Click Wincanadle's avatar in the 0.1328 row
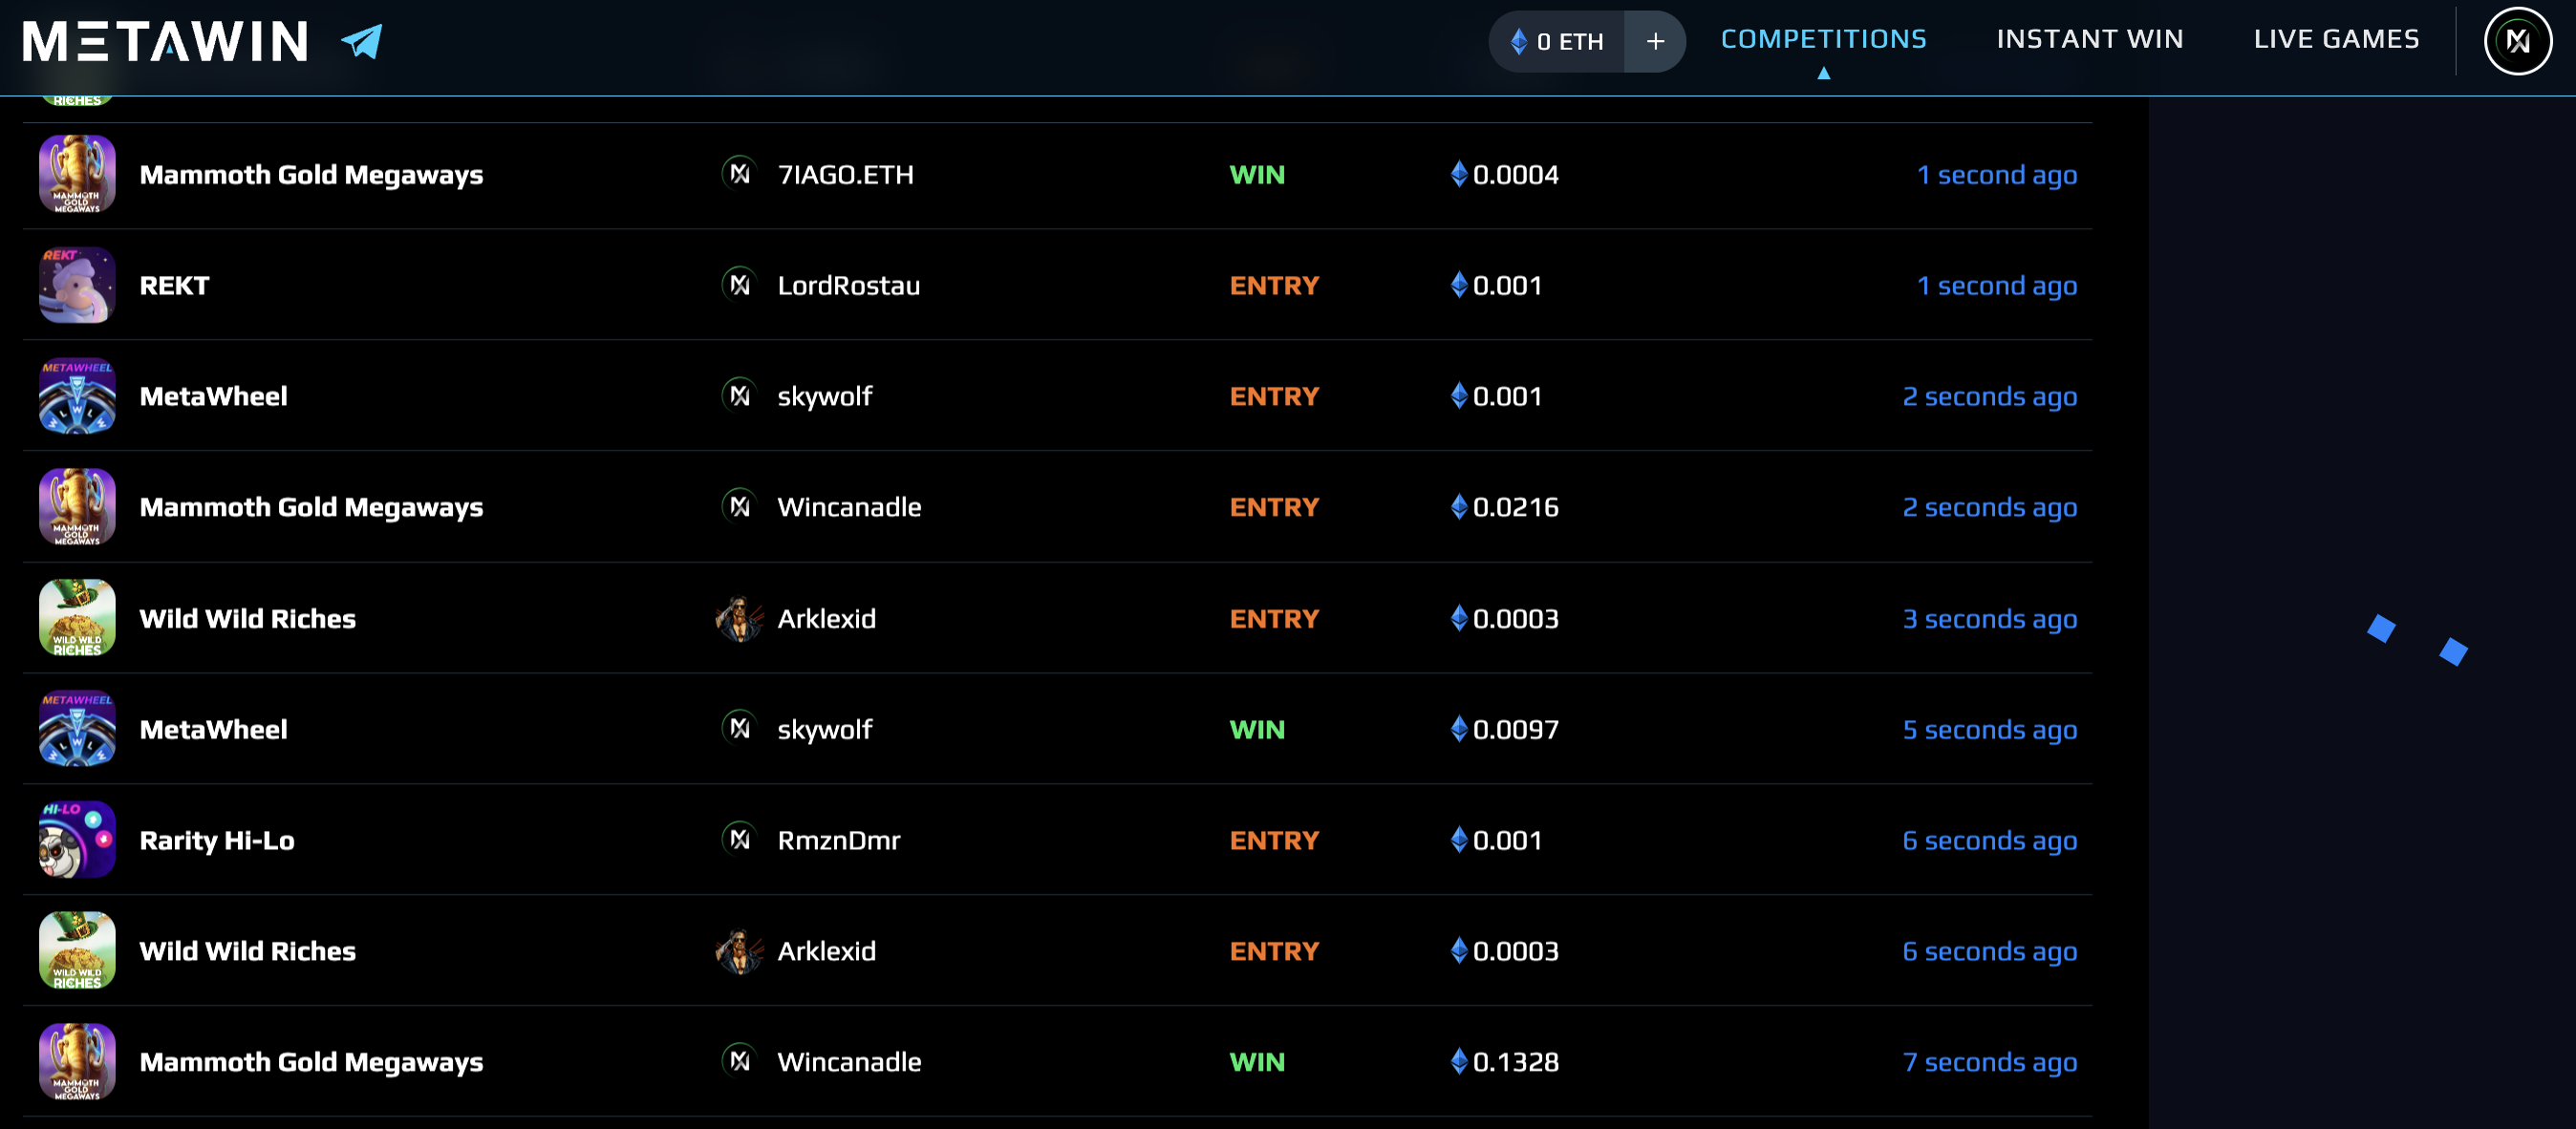Viewport: 2576px width, 1129px height. point(739,1061)
